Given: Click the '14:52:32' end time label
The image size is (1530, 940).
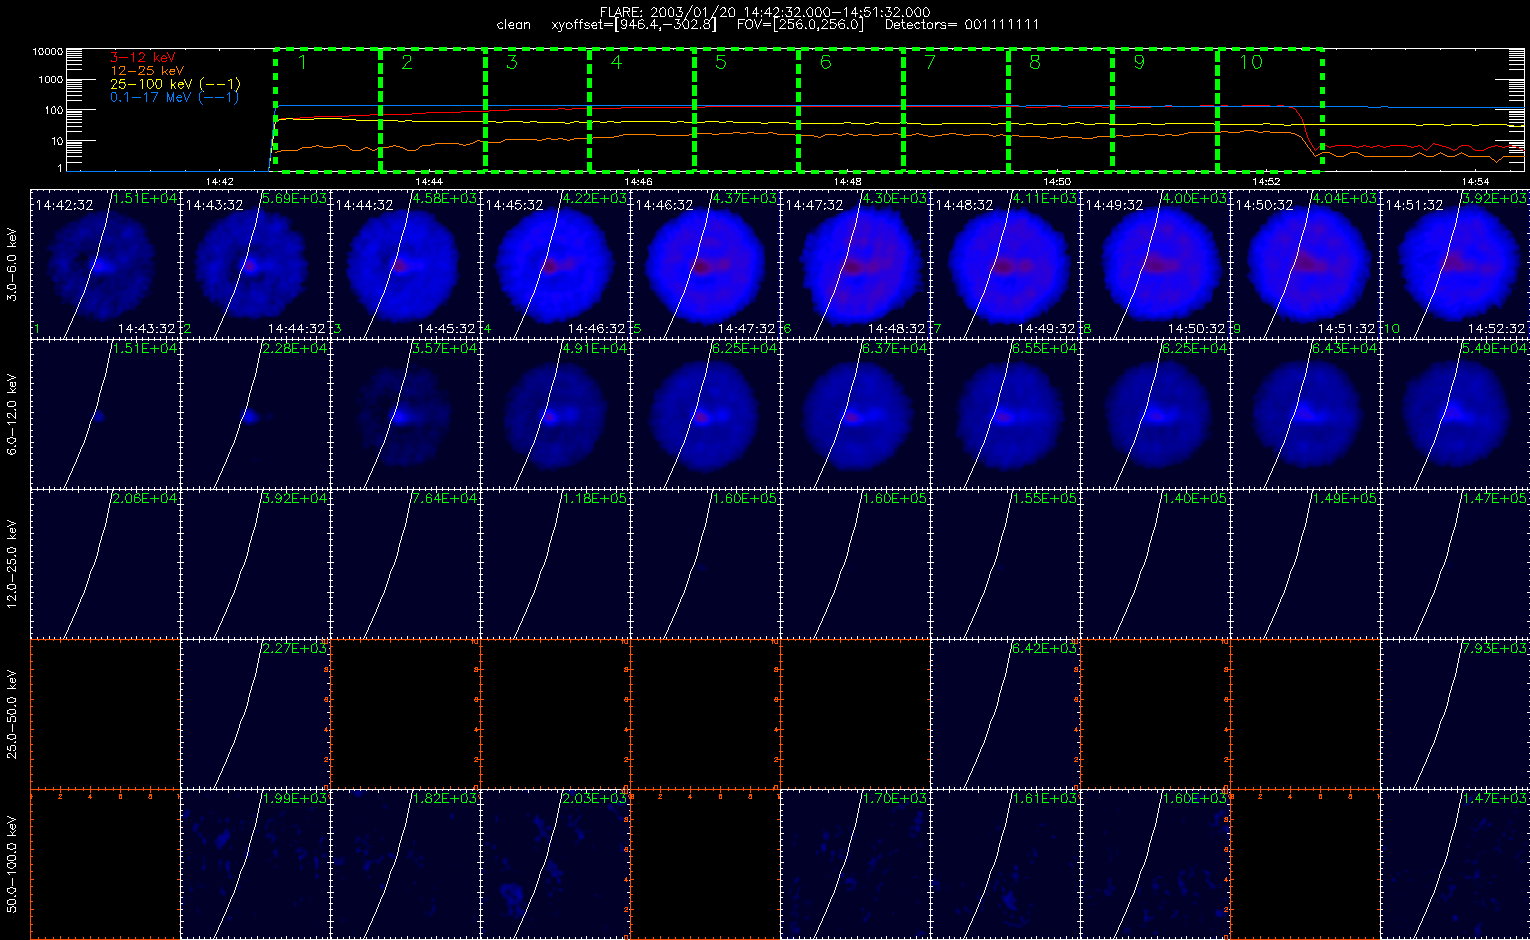Looking at the screenshot, I should tap(1496, 328).
